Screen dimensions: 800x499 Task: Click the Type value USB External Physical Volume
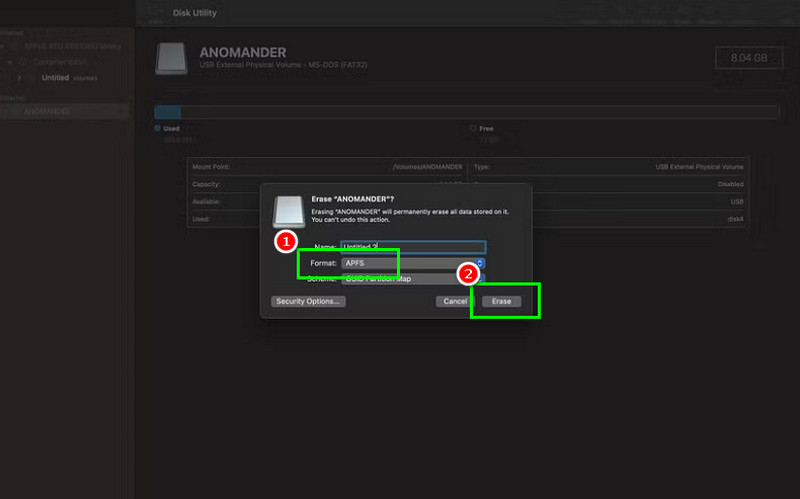coord(699,167)
